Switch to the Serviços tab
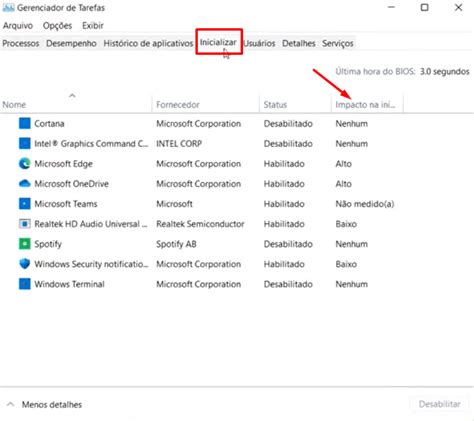The height and width of the screenshot is (421, 474). (x=338, y=43)
